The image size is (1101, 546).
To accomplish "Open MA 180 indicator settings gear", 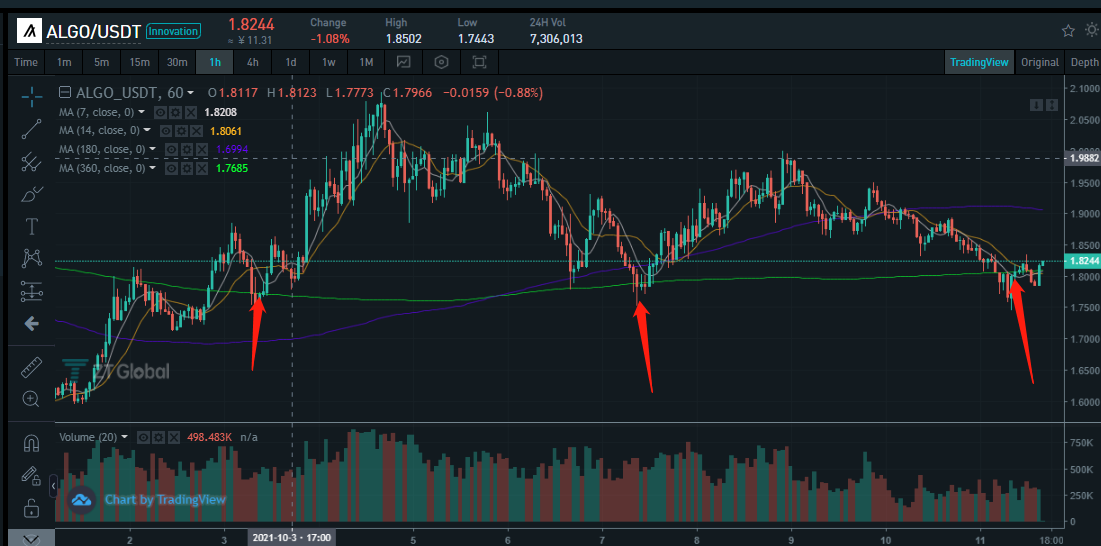I will tap(186, 149).
